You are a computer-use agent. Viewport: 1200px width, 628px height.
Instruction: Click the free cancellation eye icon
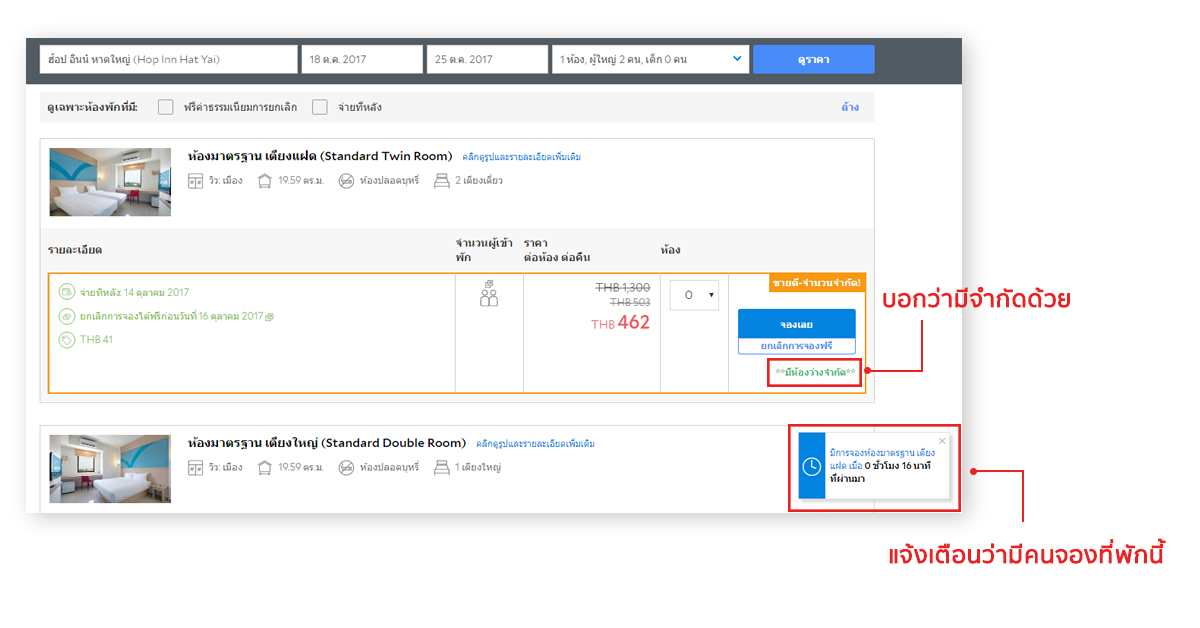pyautogui.click(x=66, y=316)
